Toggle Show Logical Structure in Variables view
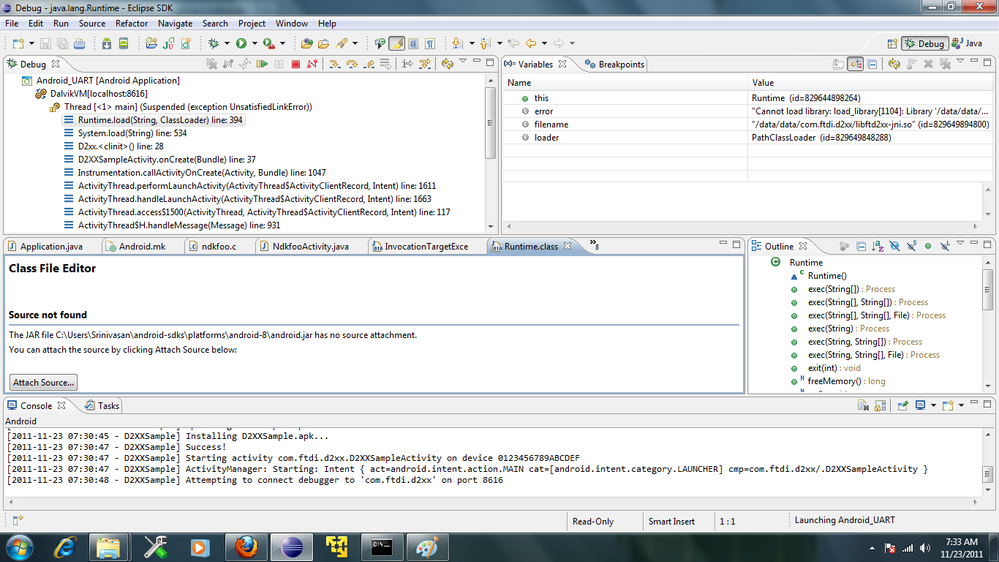 (856, 64)
